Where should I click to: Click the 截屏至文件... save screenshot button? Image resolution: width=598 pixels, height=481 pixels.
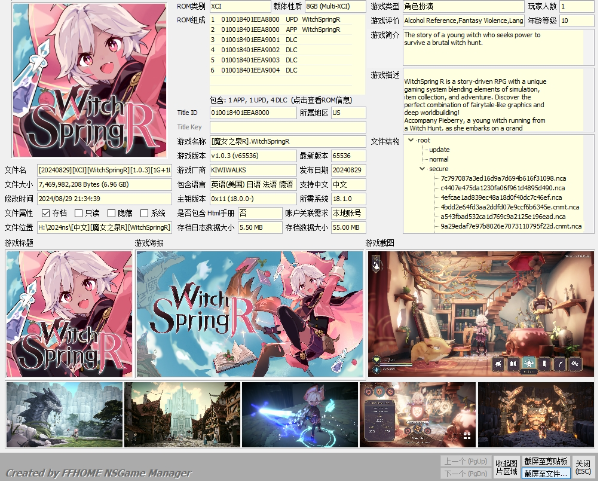[x=546, y=473]
